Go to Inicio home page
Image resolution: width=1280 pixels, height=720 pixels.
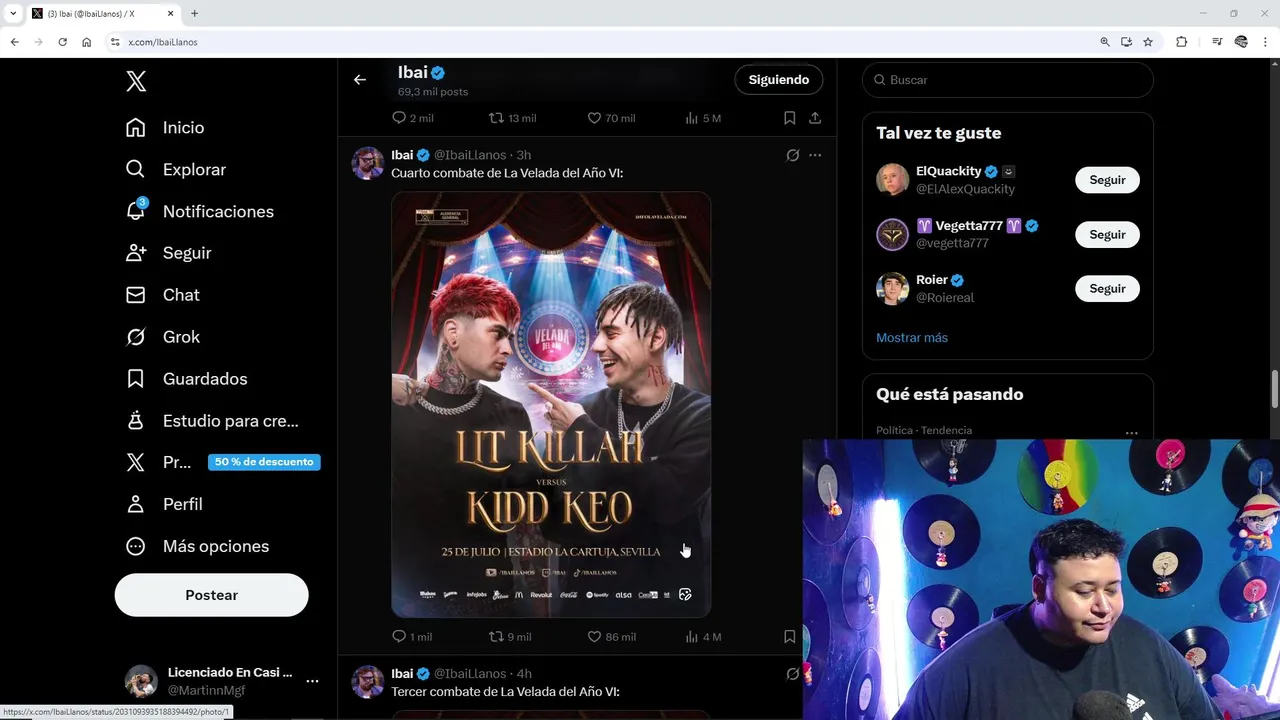[x=165, y=128]
